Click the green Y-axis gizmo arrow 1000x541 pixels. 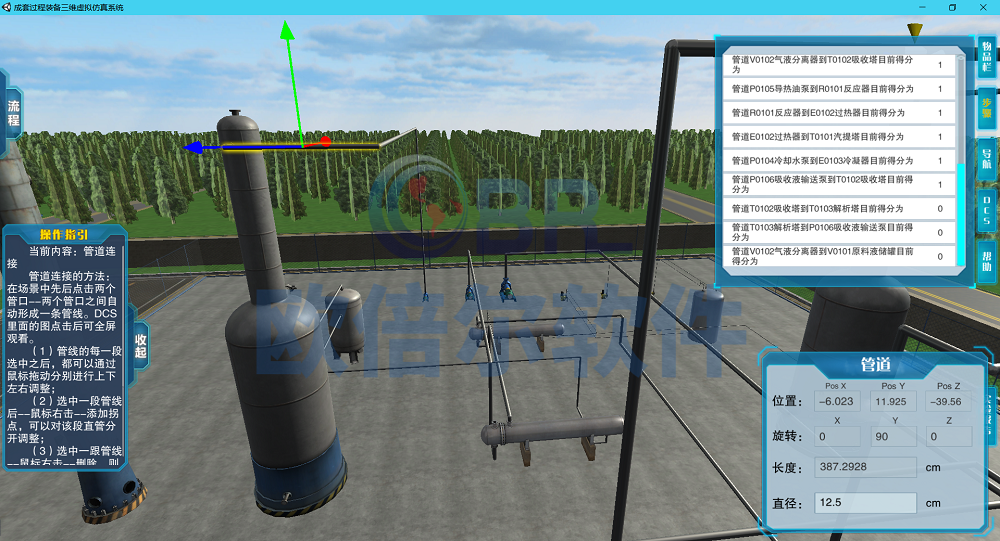[287, 30]
